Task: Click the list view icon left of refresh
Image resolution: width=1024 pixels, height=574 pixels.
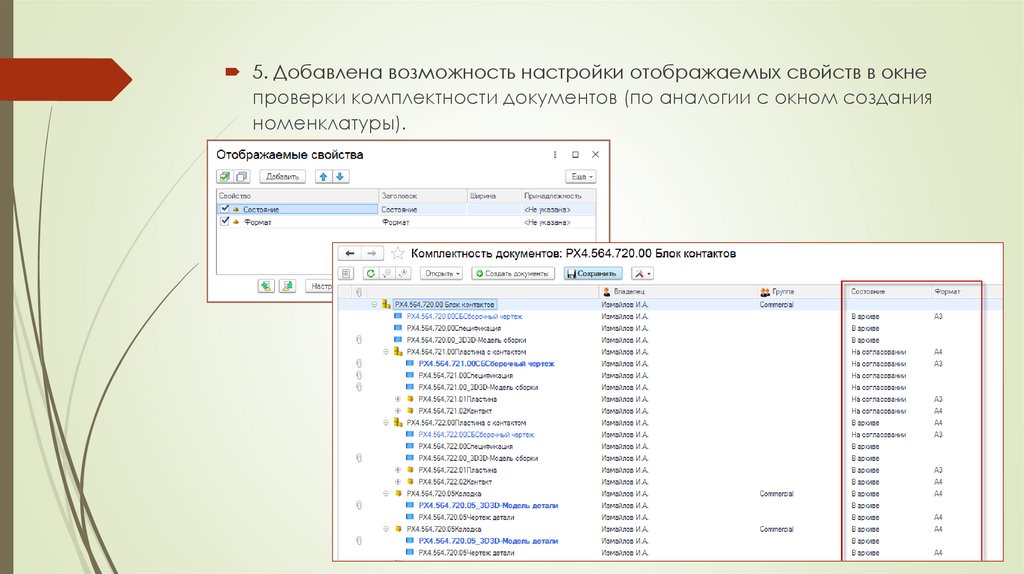Action: point(346,273)
